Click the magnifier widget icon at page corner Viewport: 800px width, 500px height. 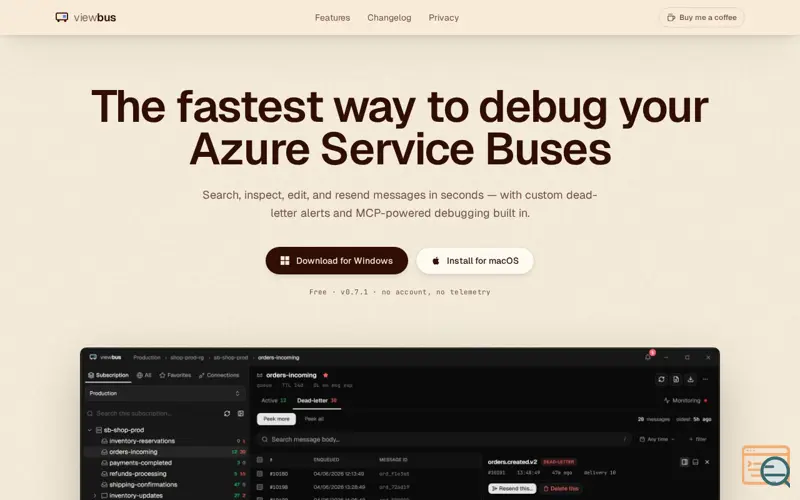point(766,466)
